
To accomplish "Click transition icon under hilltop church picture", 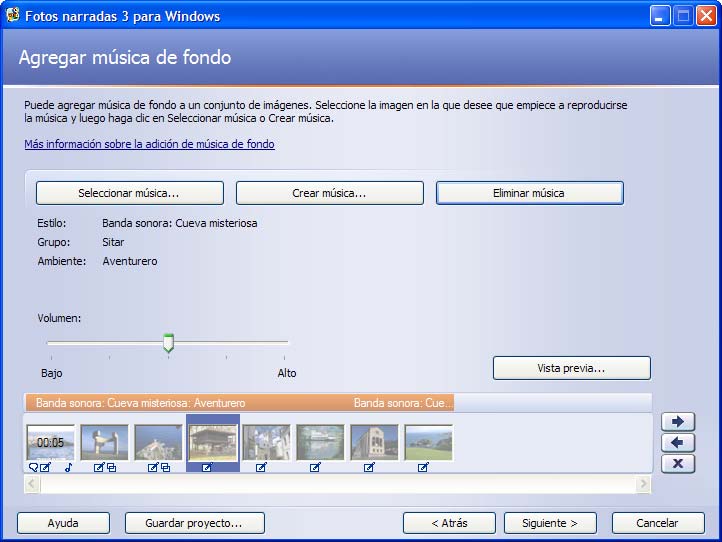I will tap(165, 467).
